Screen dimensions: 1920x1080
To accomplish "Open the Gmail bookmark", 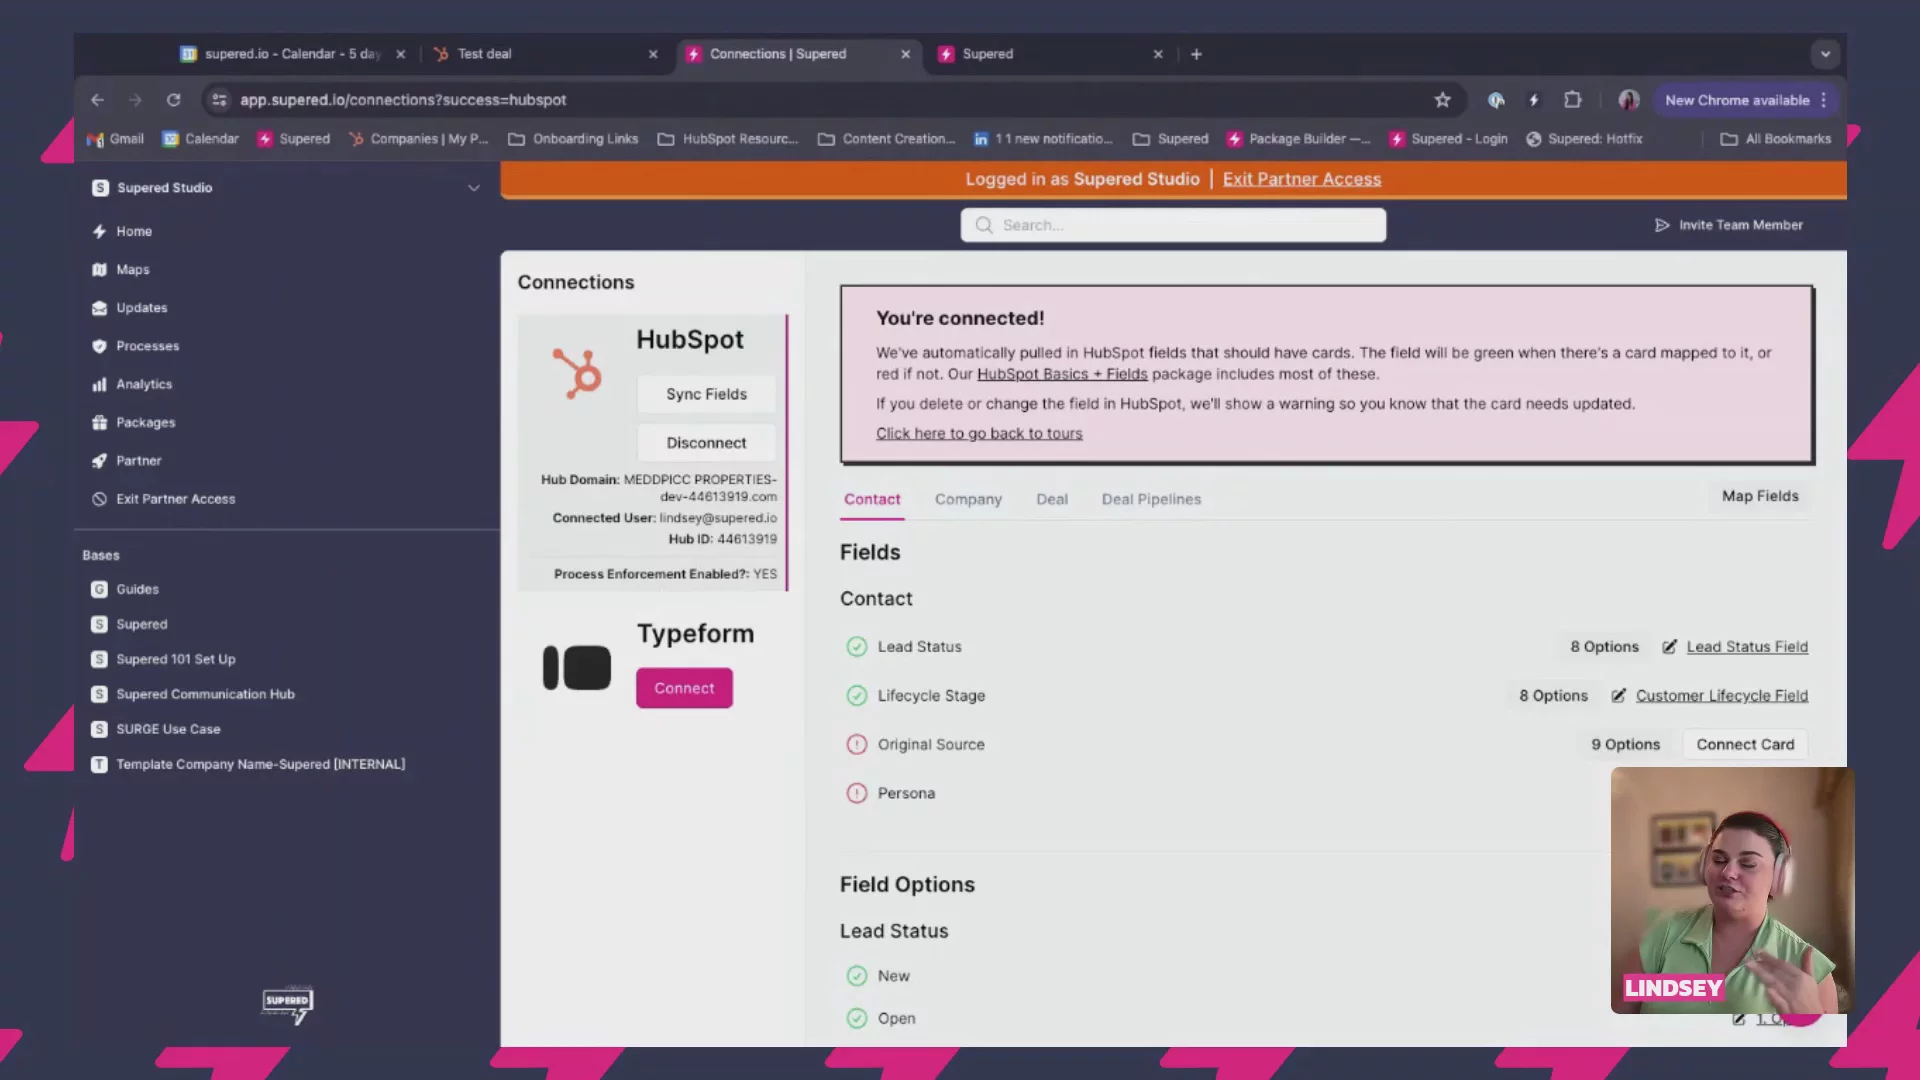I will tap(116, 139).
